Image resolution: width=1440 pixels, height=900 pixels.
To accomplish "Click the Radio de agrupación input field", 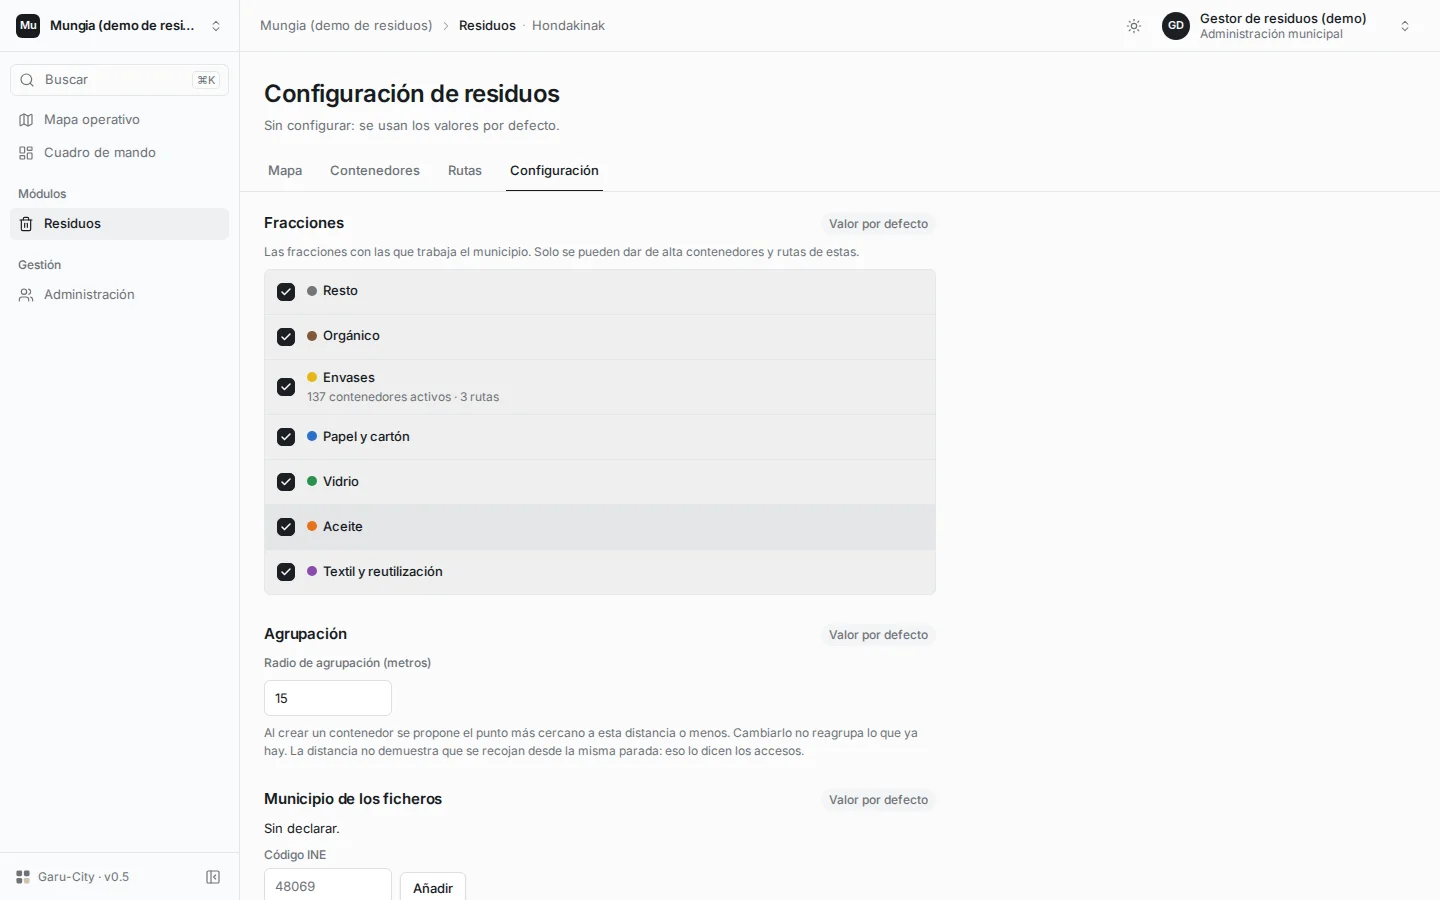I will pyautogui.click(x=328, y=698).
